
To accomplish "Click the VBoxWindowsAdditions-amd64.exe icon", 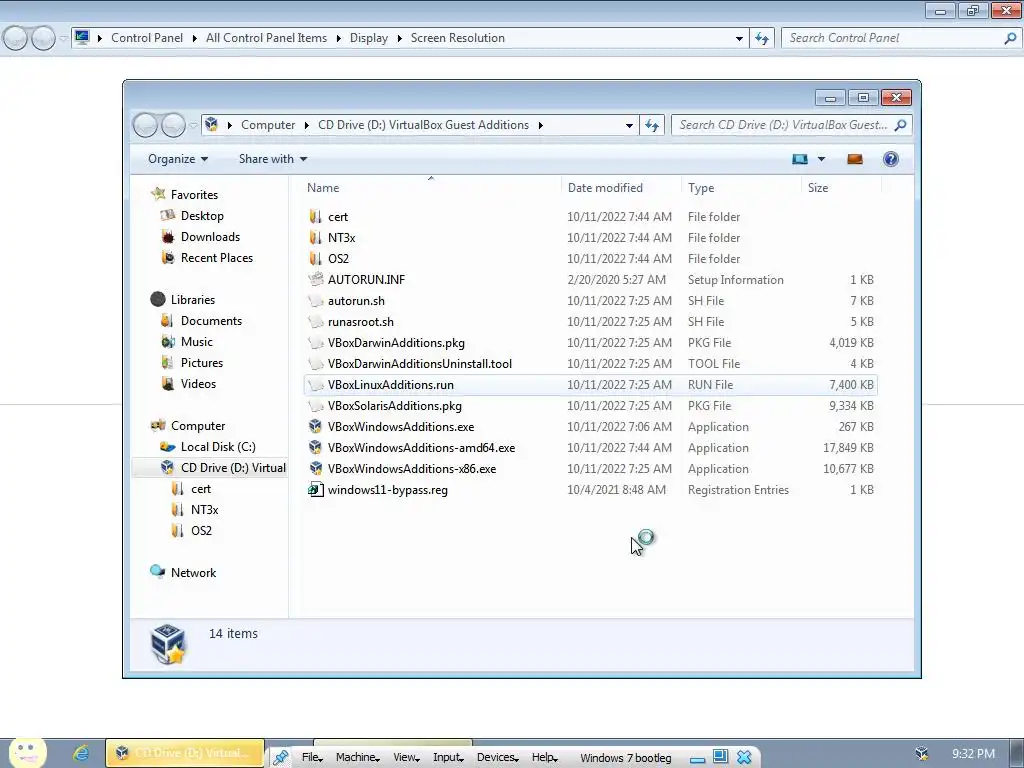I will pyautogui.click(x=315, y=447).
